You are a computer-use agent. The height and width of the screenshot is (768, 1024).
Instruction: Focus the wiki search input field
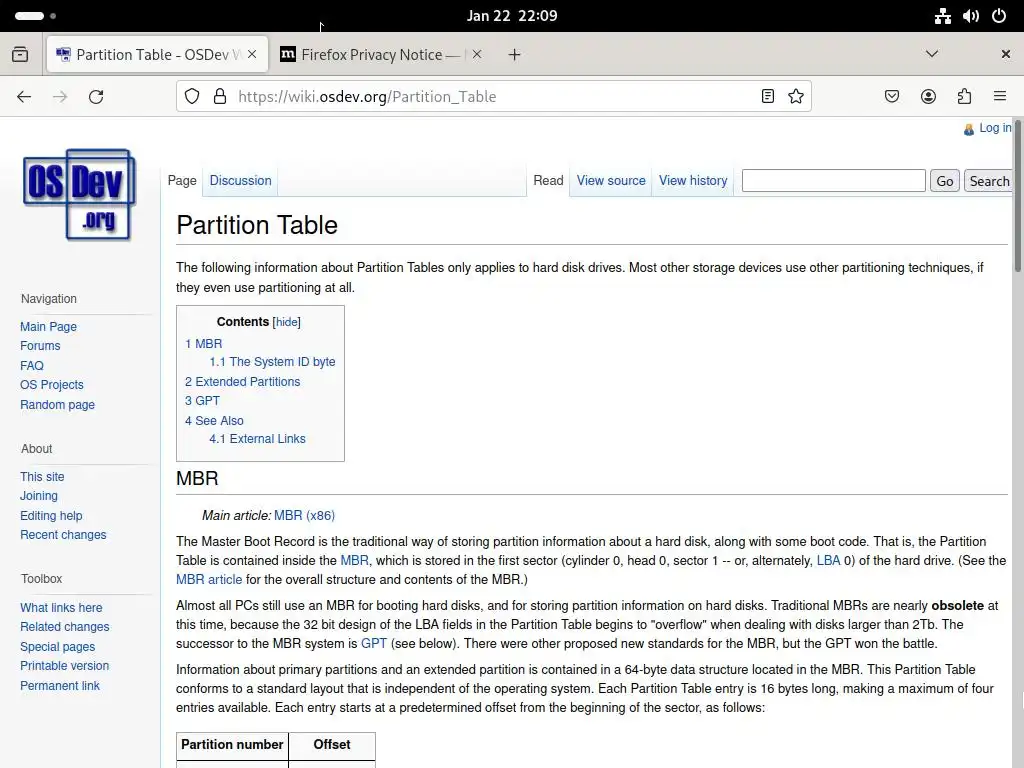pos(833,180)
